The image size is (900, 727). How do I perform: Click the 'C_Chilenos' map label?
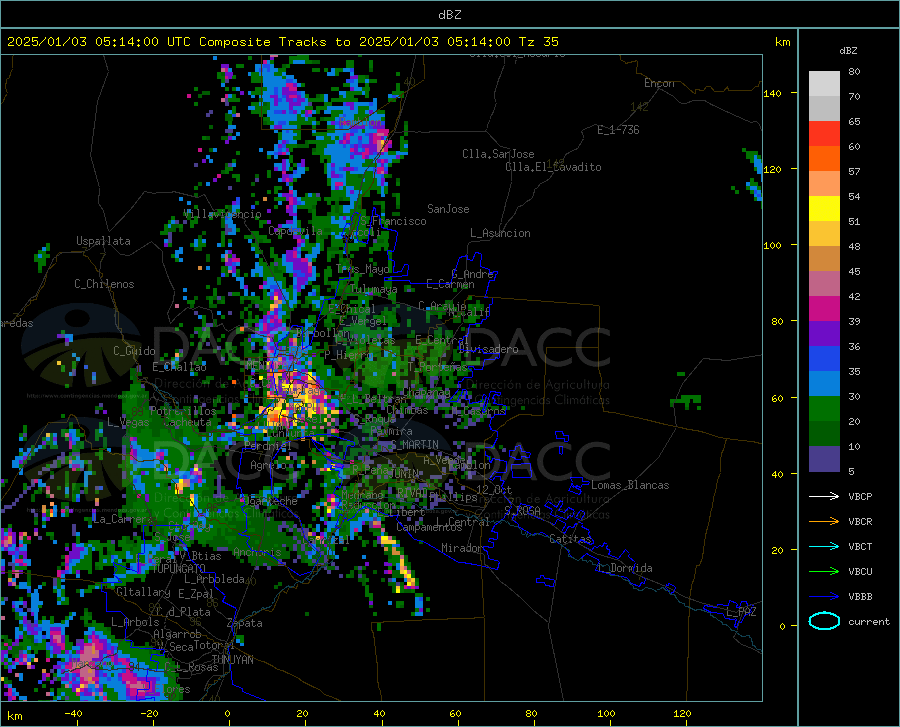pyautogui.click(x=104, y=284)
